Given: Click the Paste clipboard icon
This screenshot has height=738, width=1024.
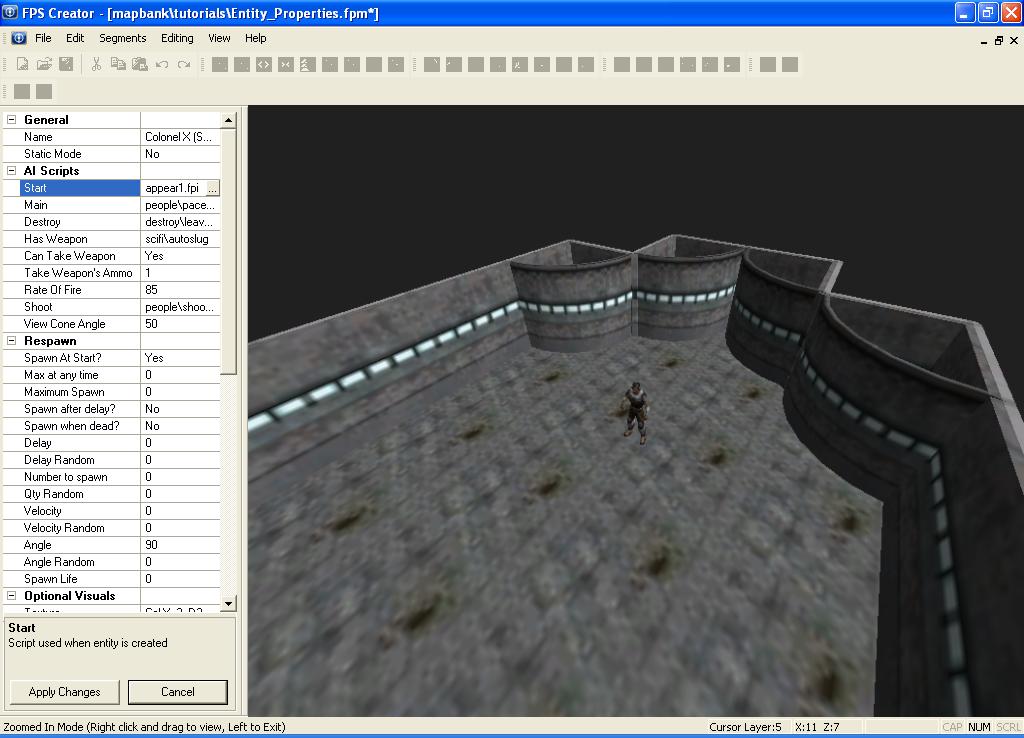Looking at the screenshot, I should 140,64.
